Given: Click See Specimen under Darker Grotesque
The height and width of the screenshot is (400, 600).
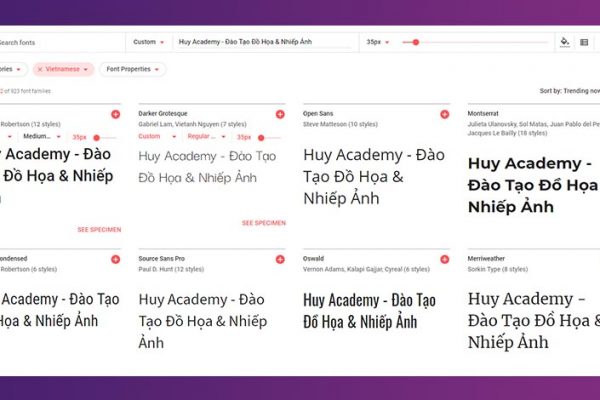Looking at the screenshot, I should (x=264, y=223).
